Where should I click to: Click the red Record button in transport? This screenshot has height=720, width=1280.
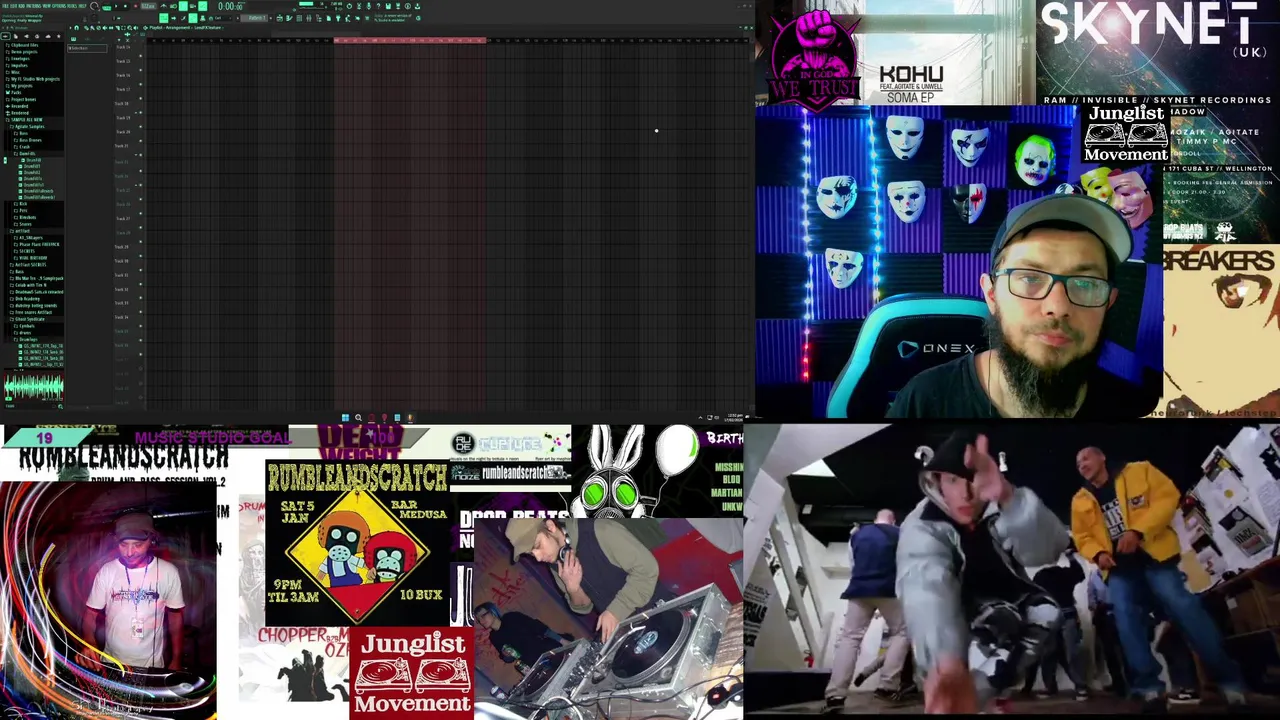click(136, 6)
